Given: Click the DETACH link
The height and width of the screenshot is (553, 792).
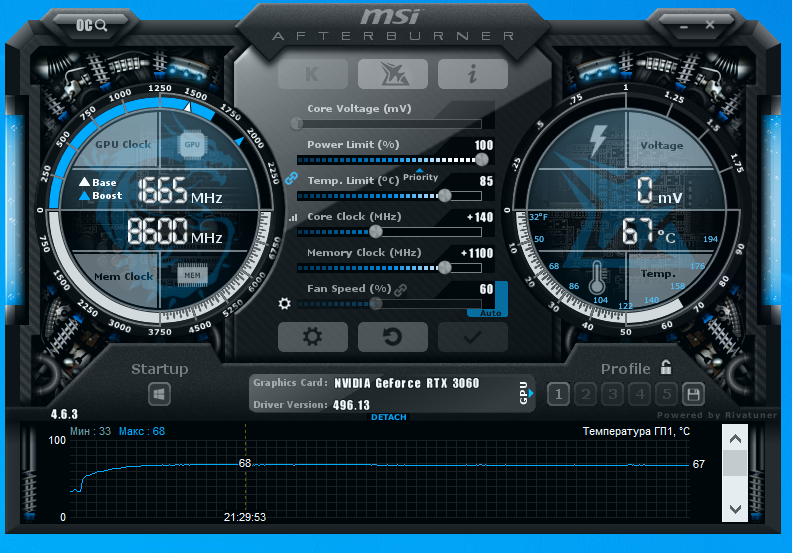Looking at the screenshot, I should pos(388,417).
